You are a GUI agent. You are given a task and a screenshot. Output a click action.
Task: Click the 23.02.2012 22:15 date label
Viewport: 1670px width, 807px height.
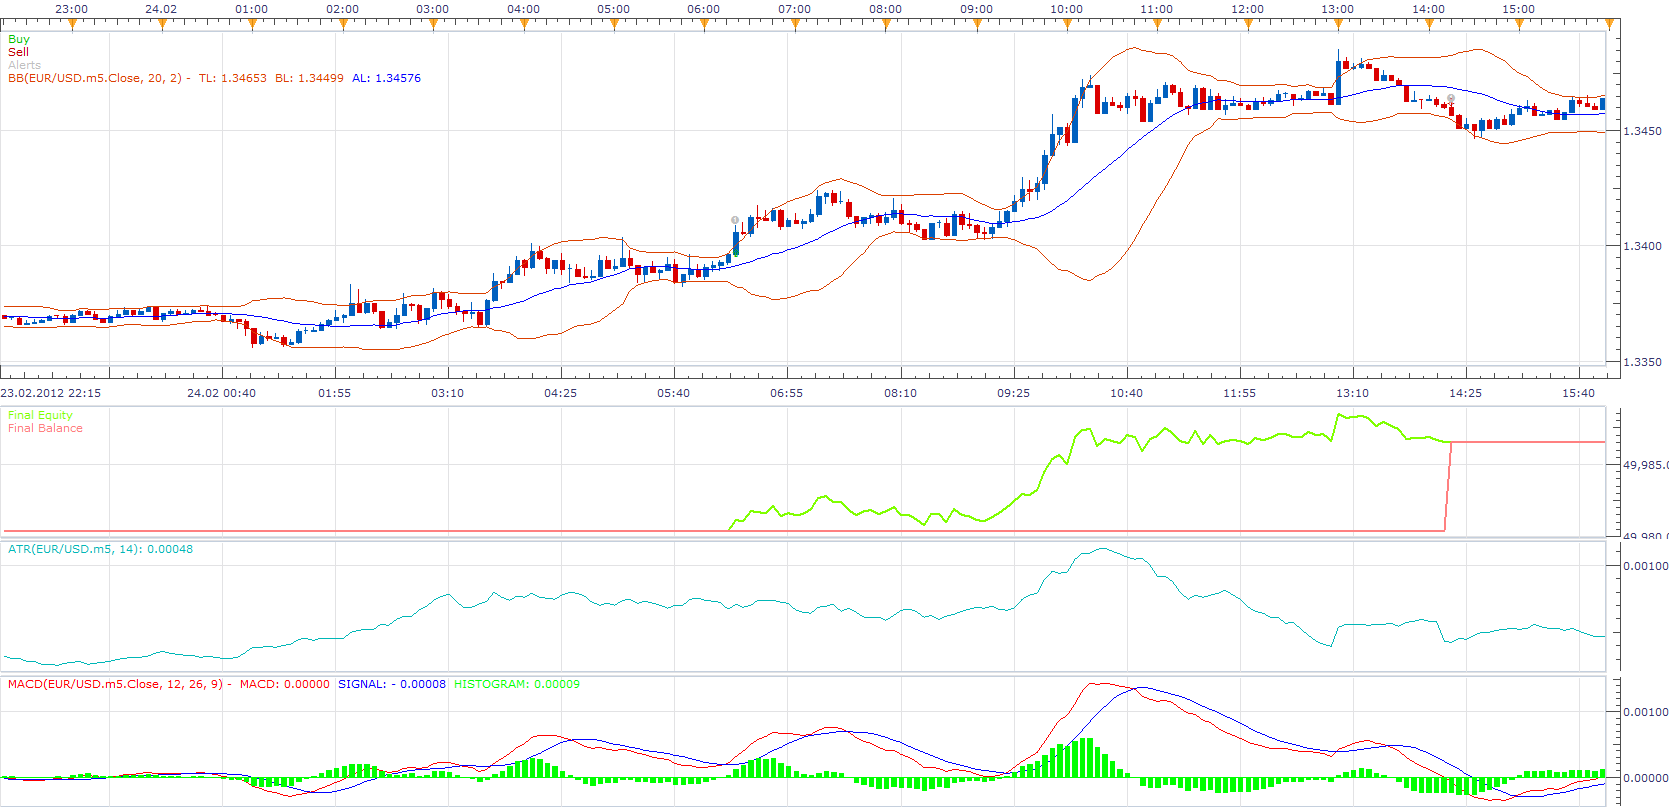tap(51, 393)
